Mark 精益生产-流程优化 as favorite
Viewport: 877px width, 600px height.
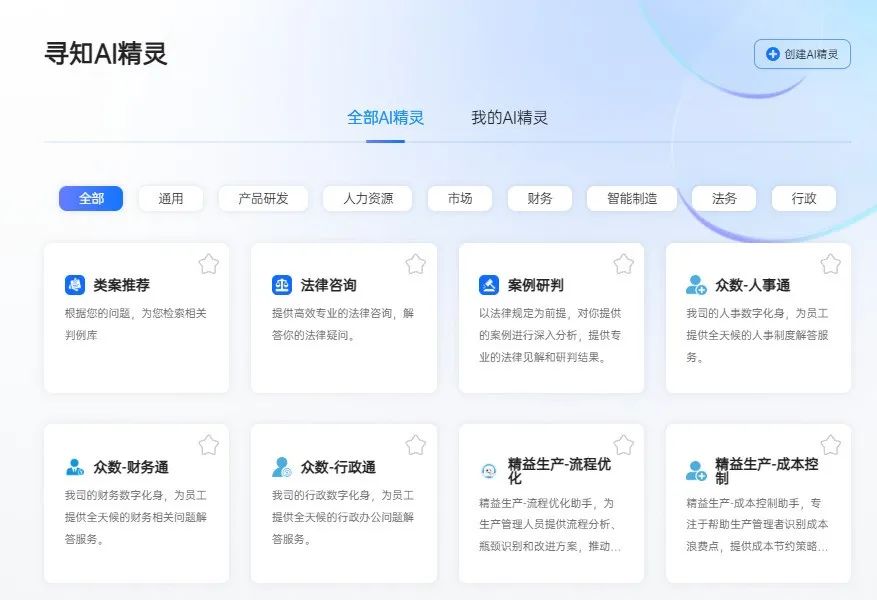(624, 445)
